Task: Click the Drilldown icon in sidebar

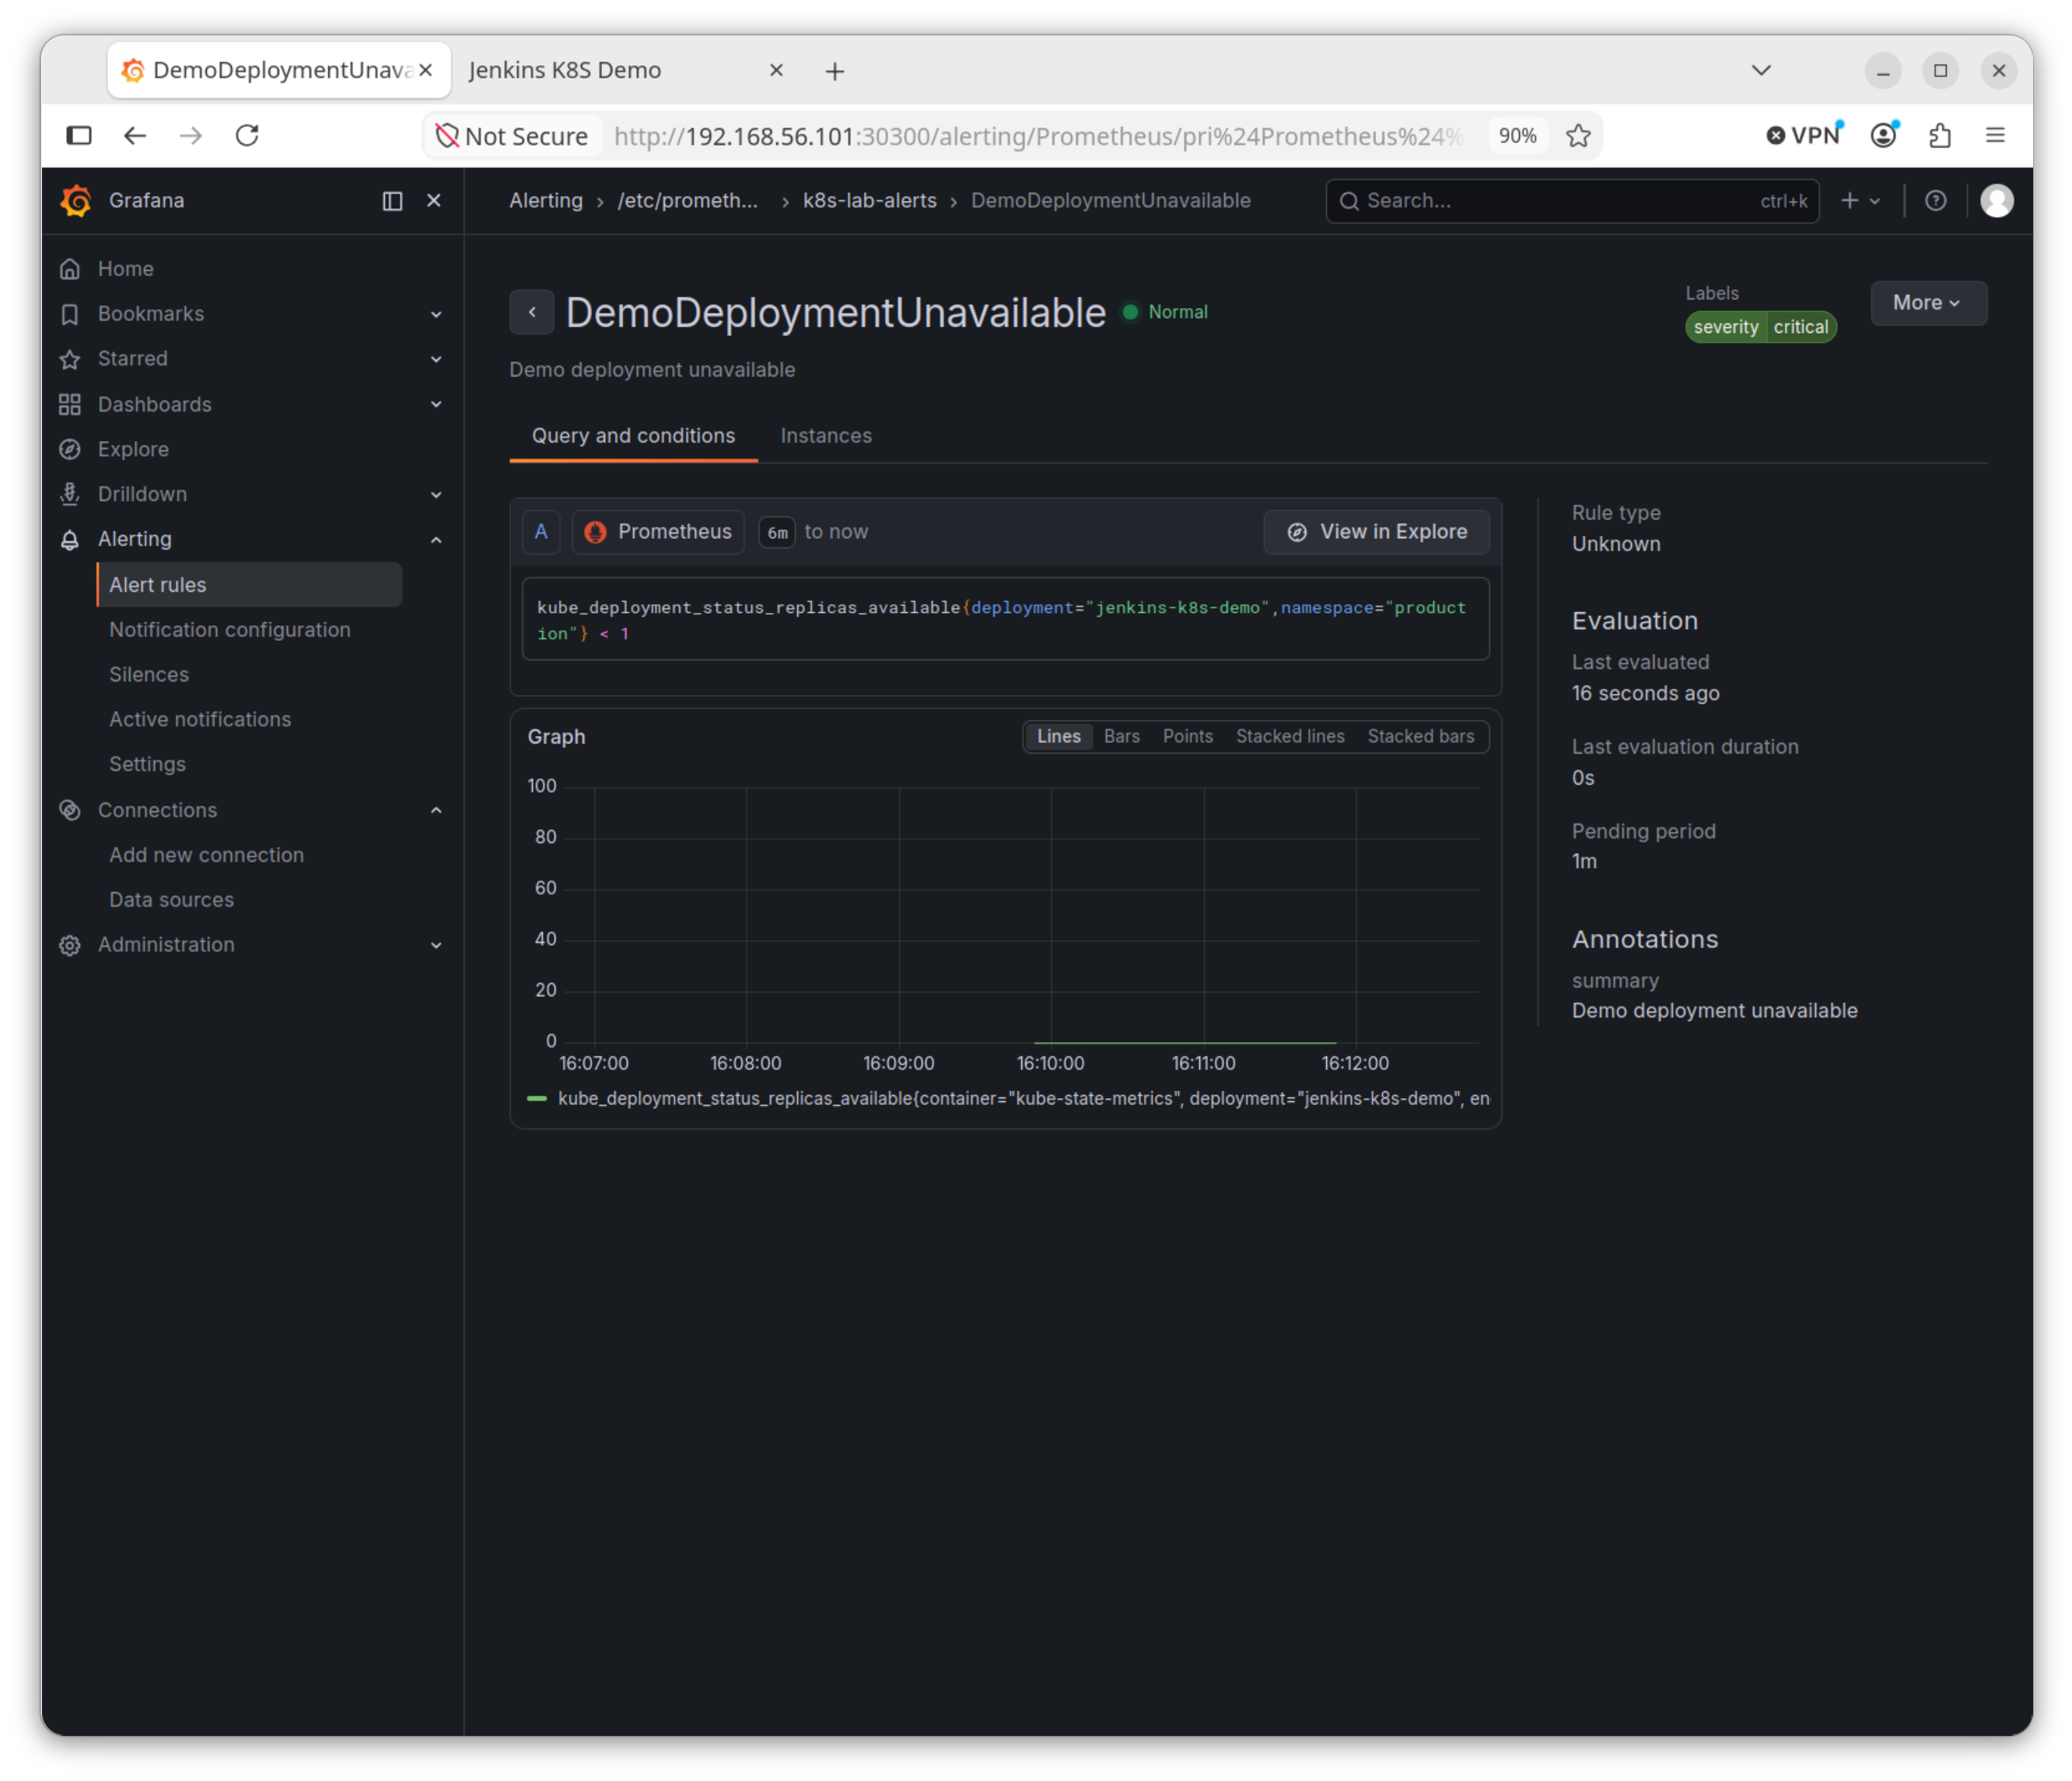Action: click(x=70, y=494)
